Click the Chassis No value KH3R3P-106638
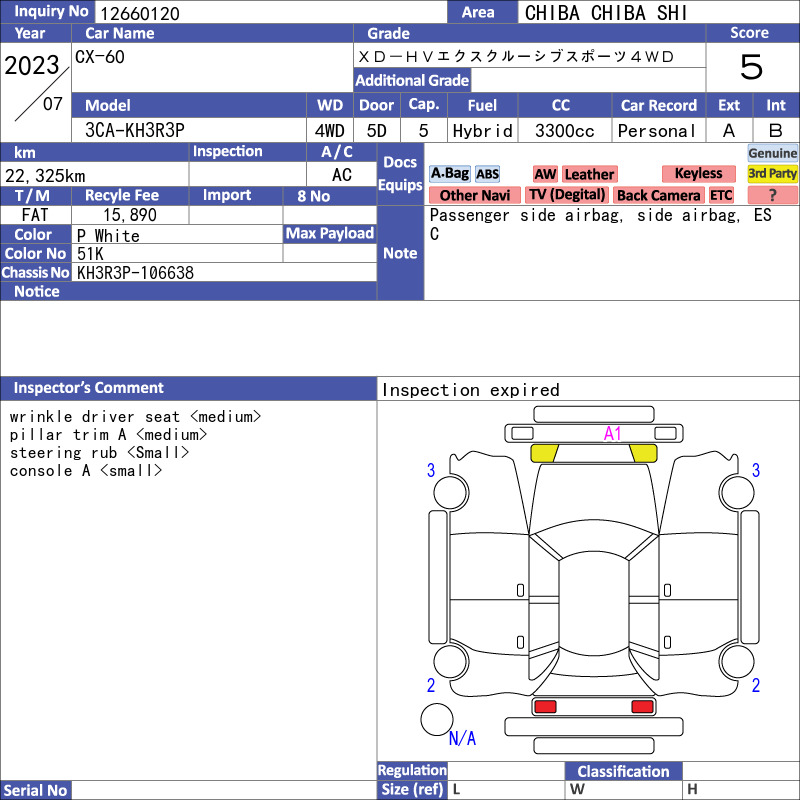 click(x=135, y=273)
